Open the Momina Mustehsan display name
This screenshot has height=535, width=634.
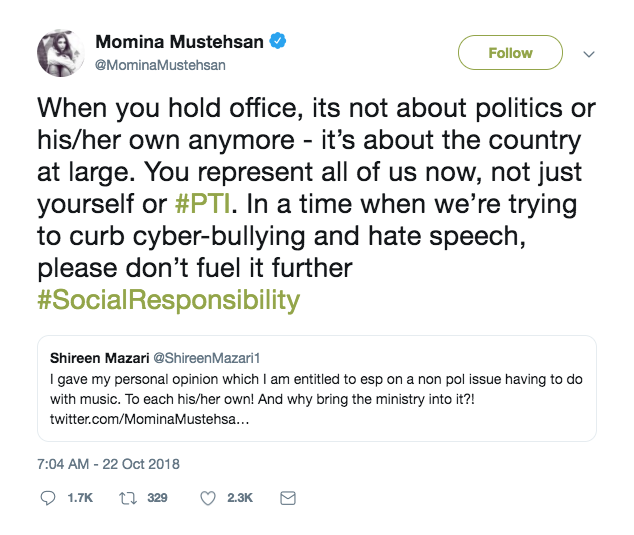pyautogui.click(x=180, y=42)
